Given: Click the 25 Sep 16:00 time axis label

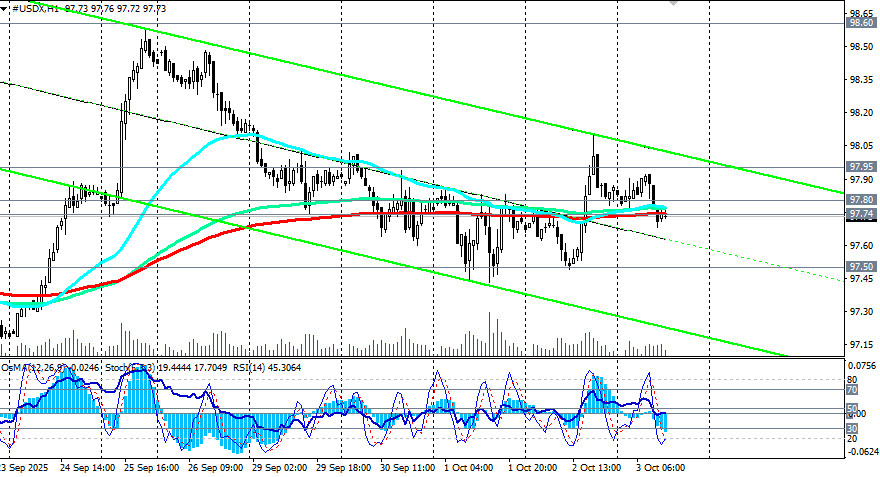Looking at the screenshot, I should (152, 467).
